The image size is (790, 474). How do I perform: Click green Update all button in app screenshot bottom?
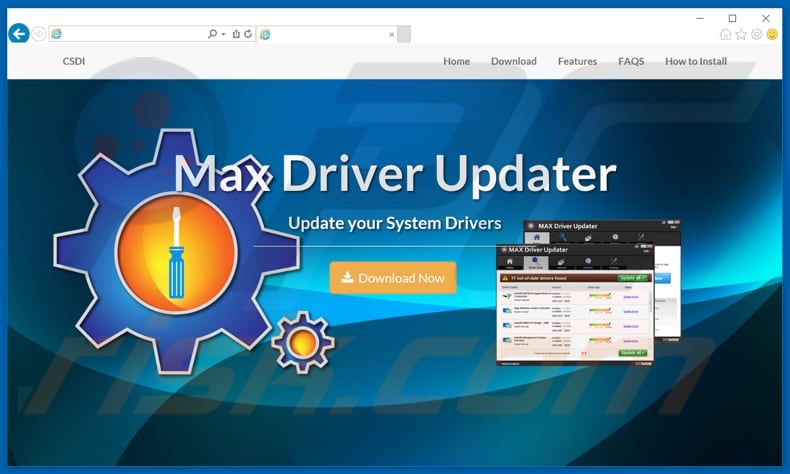[633, 353]
